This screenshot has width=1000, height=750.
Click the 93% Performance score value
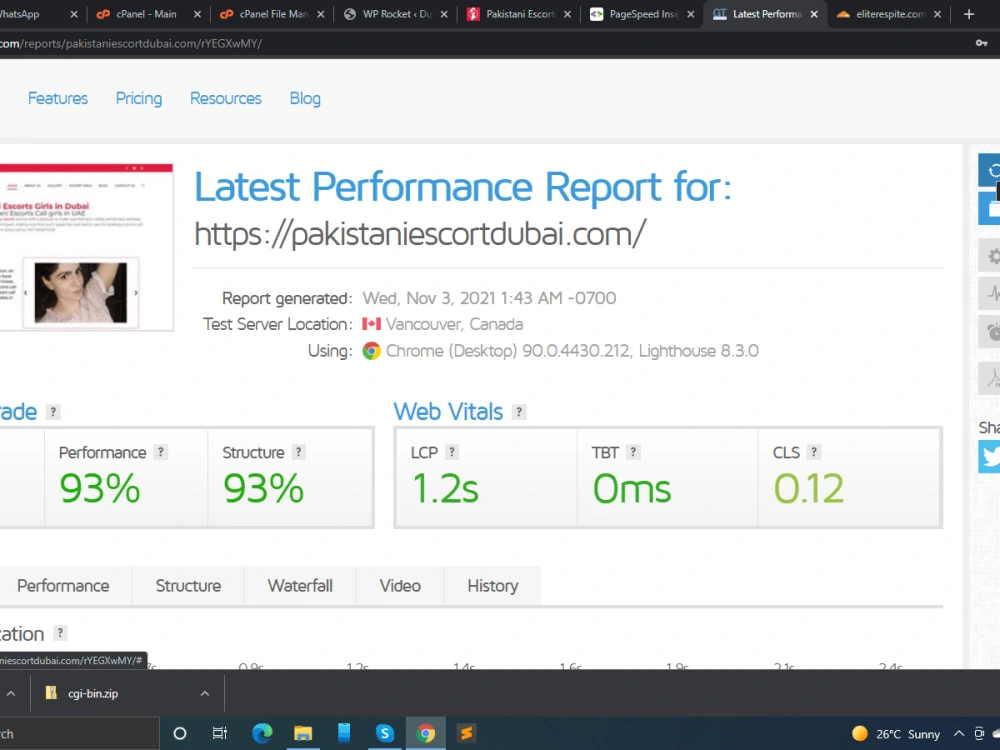point(99,489)
